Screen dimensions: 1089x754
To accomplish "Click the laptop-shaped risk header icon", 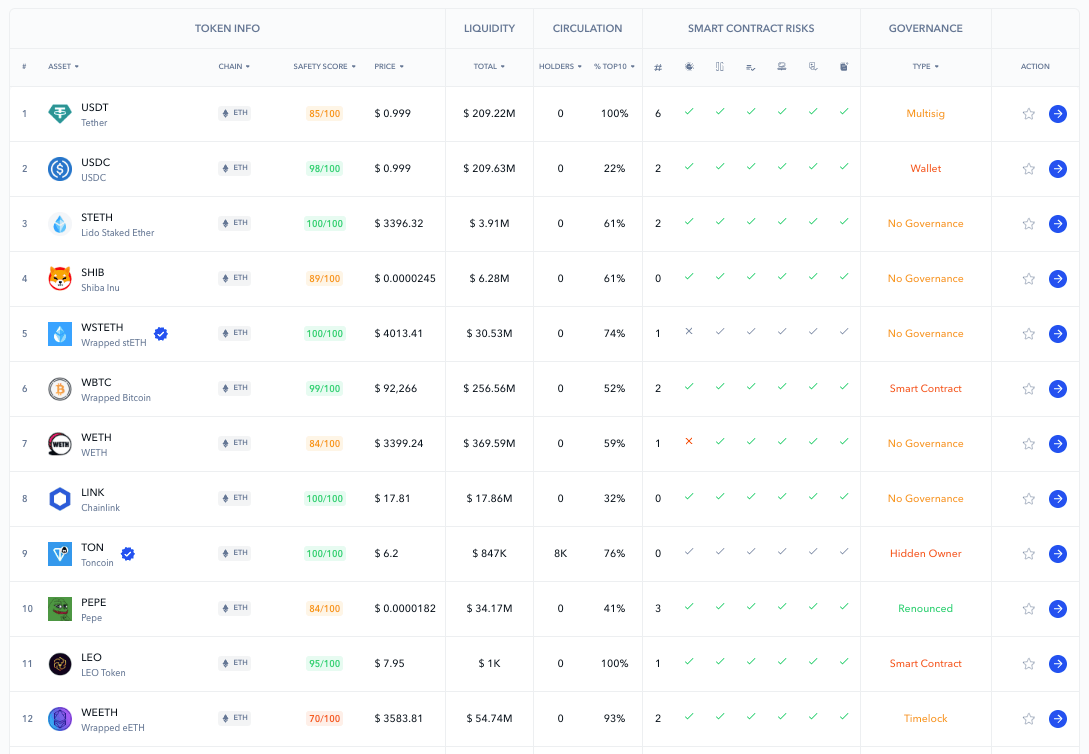I will coord(781,67).
